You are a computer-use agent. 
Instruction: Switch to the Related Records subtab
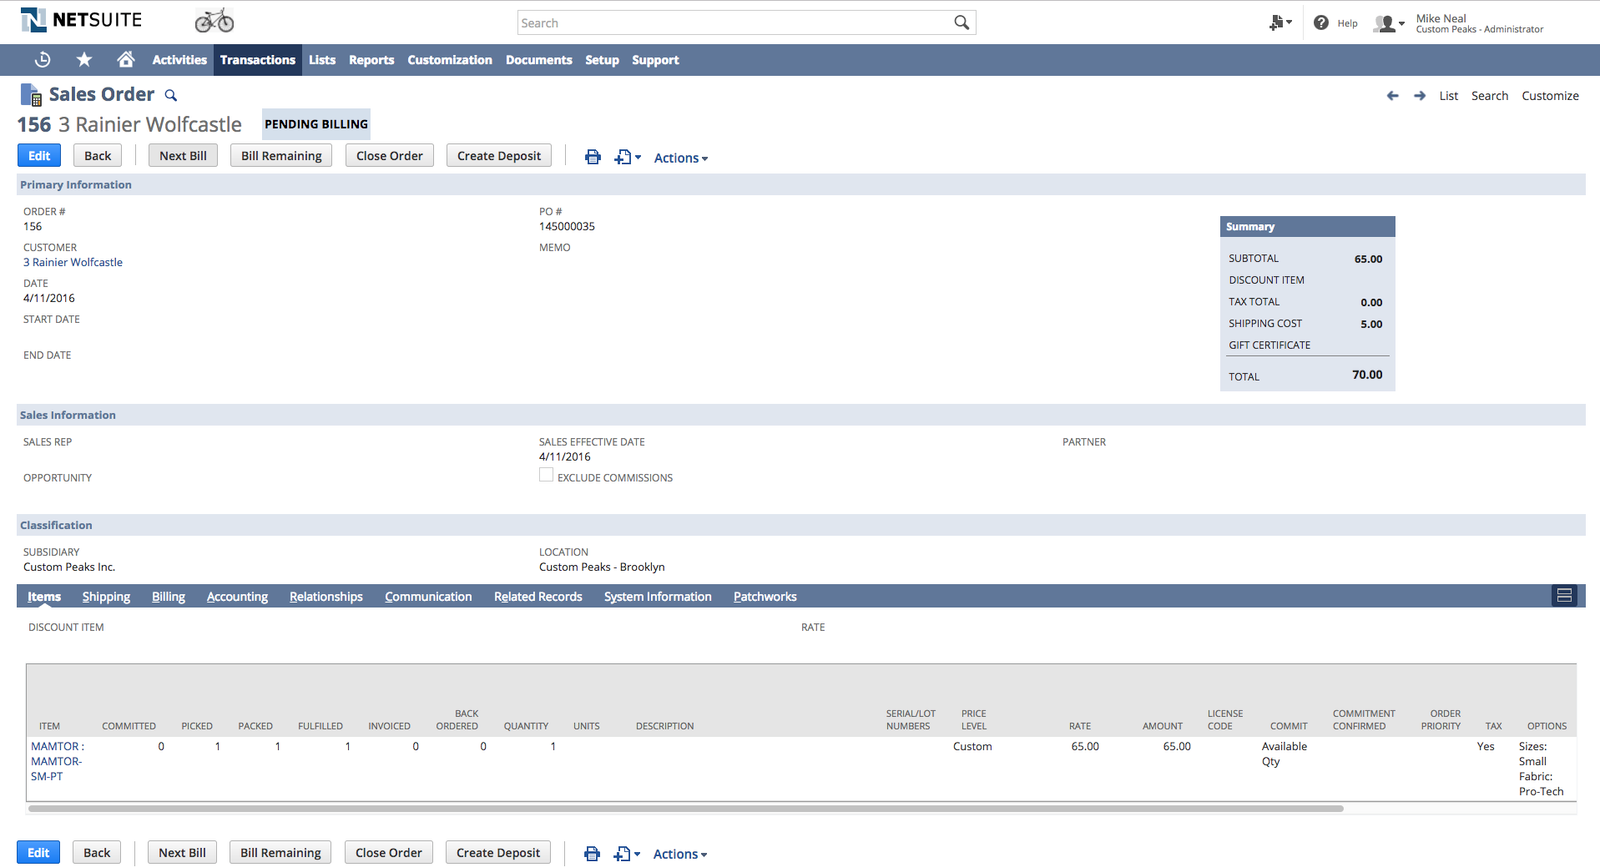pos(538,597)
